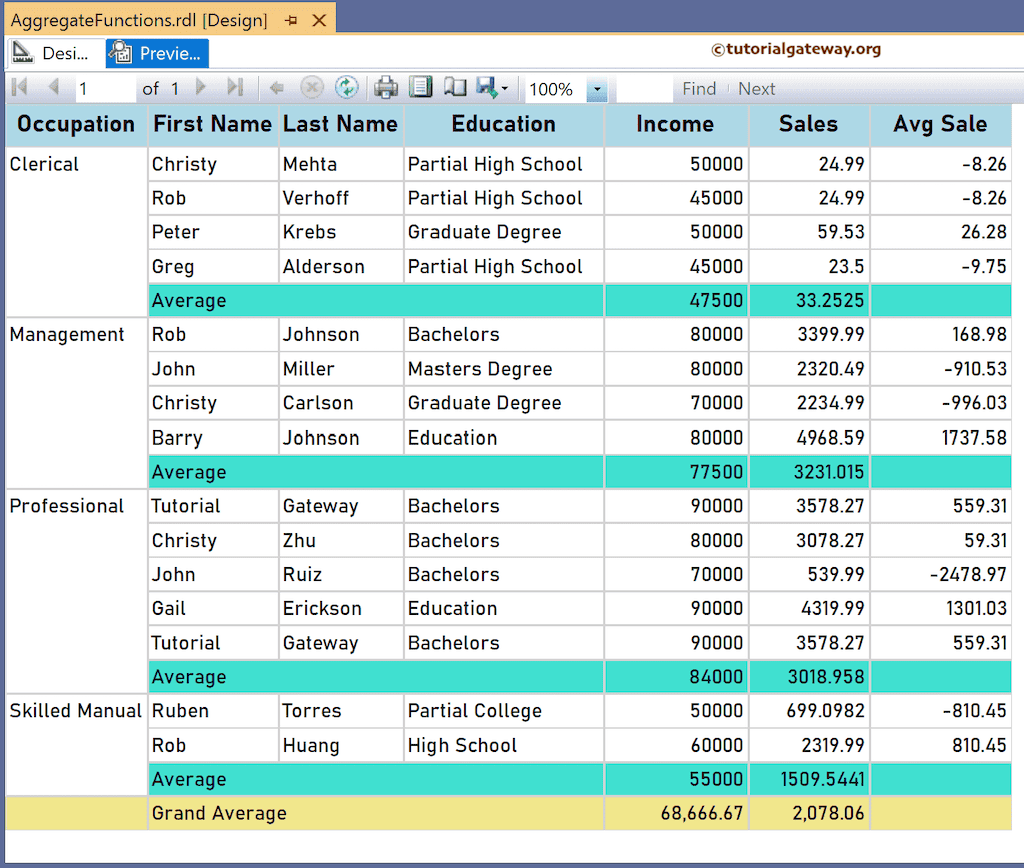This screenshot has height=868, width=1024.
Task: Switch to Print Layout view
Action: (420, 88)
